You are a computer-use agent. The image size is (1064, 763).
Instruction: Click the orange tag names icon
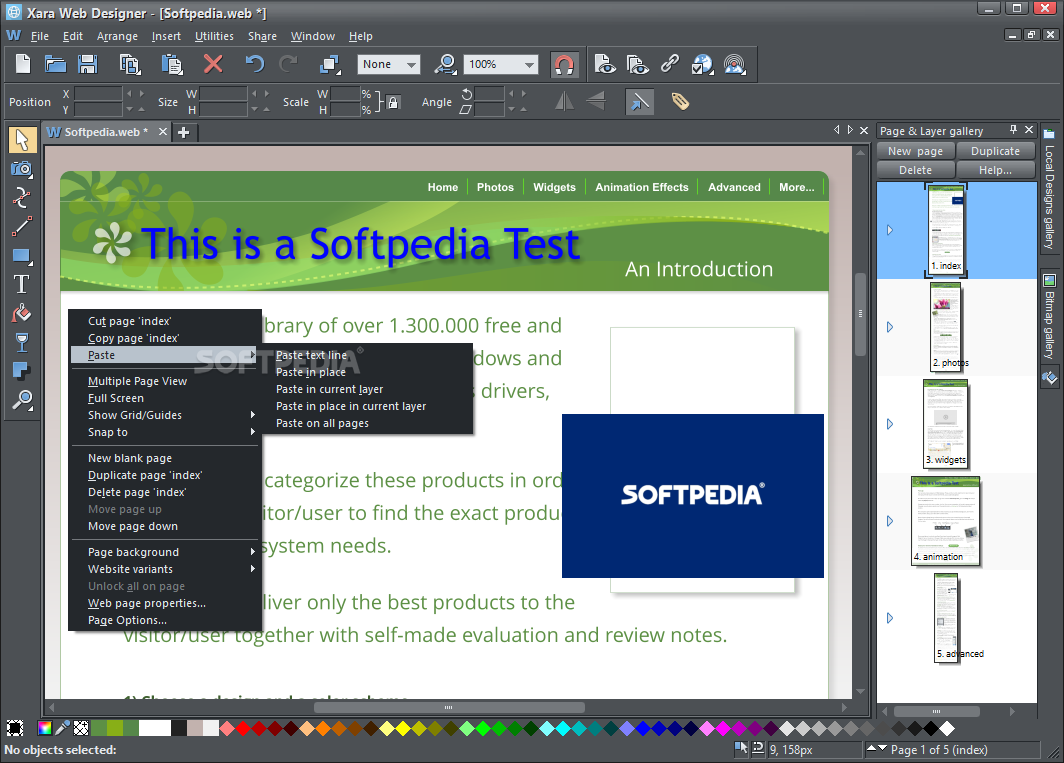pyautogui.click(x=680, y=102)
